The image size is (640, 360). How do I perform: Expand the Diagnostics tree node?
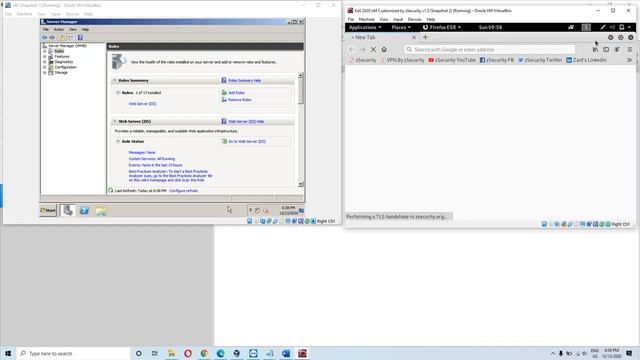(x=44, y=62)
